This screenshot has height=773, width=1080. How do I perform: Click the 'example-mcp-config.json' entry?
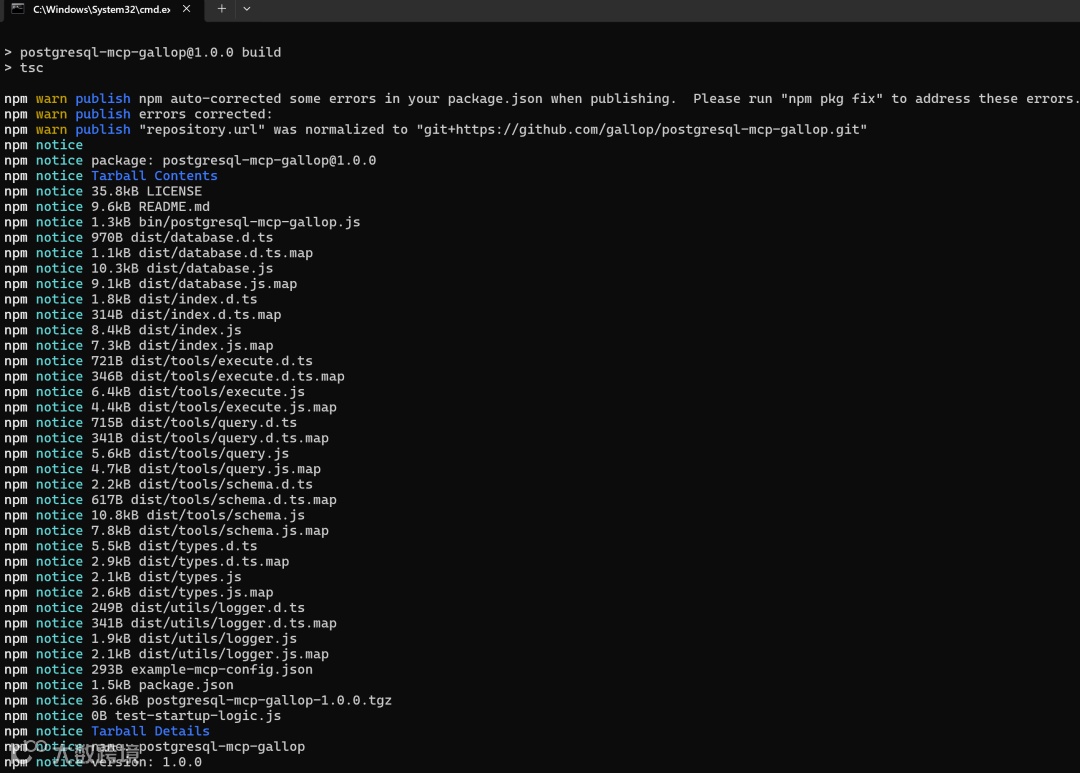[x=222, y=670]
